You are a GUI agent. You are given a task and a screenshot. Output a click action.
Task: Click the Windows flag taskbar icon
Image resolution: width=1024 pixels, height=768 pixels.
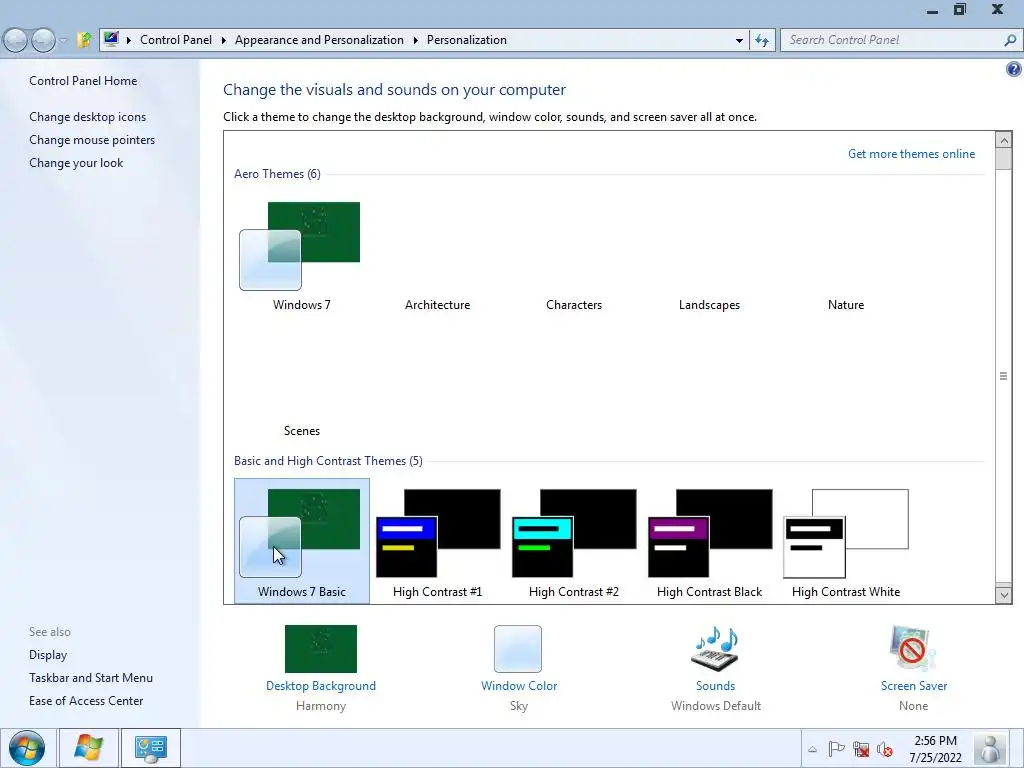[89, 748]
